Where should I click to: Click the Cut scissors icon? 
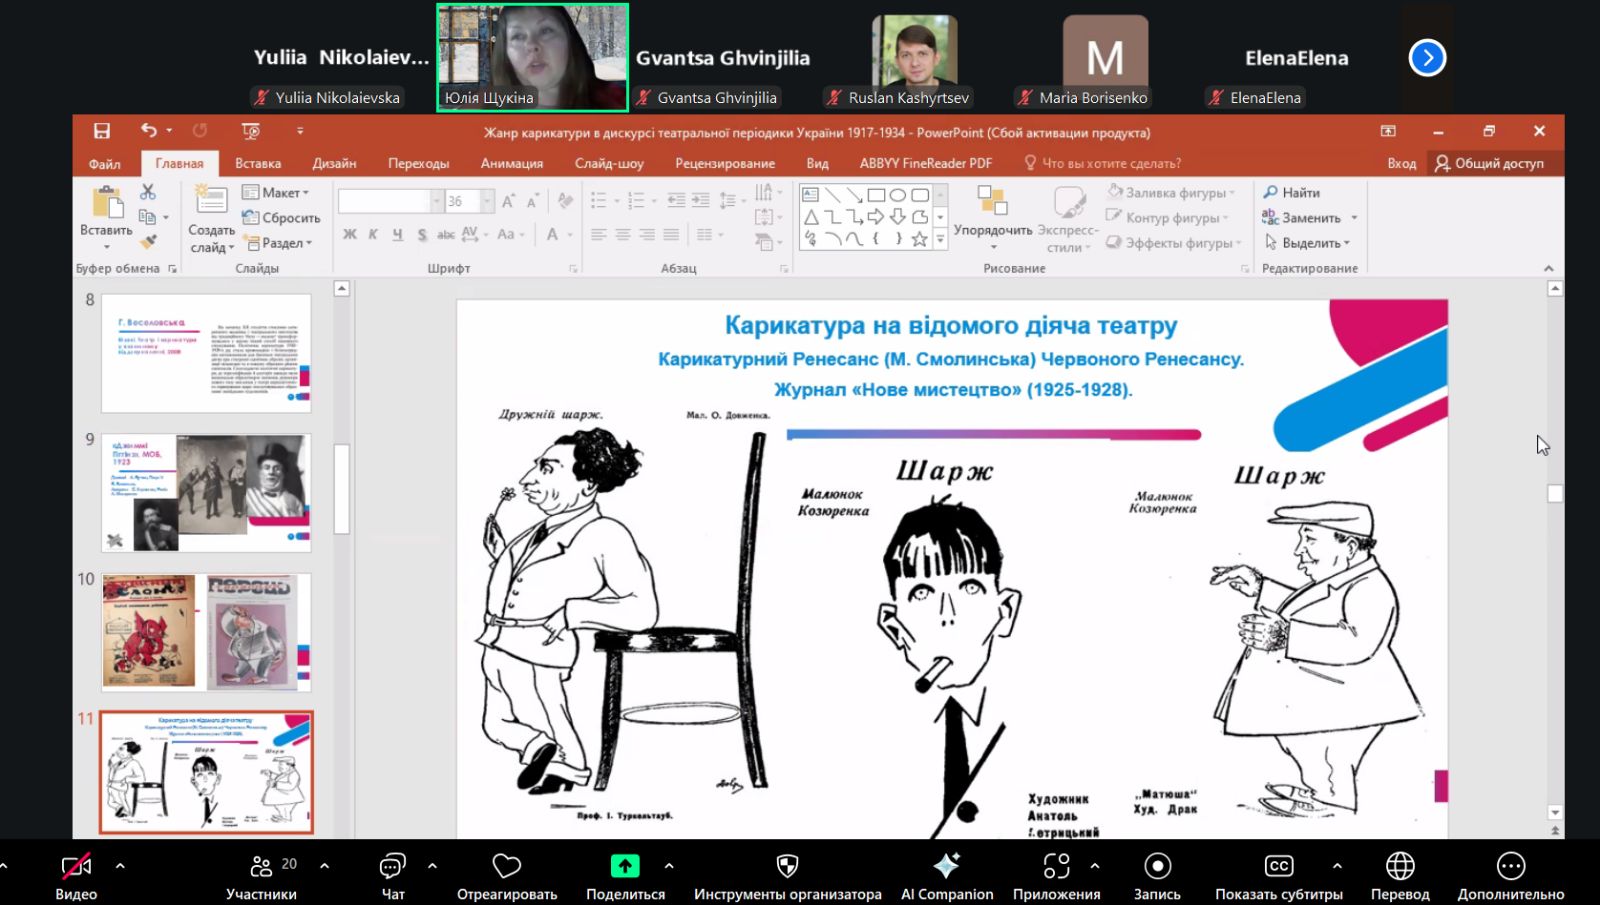click(148, 191)
